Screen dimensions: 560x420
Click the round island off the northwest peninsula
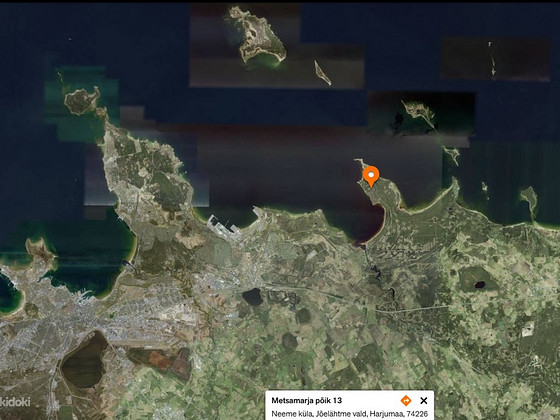tap(82, 101)
